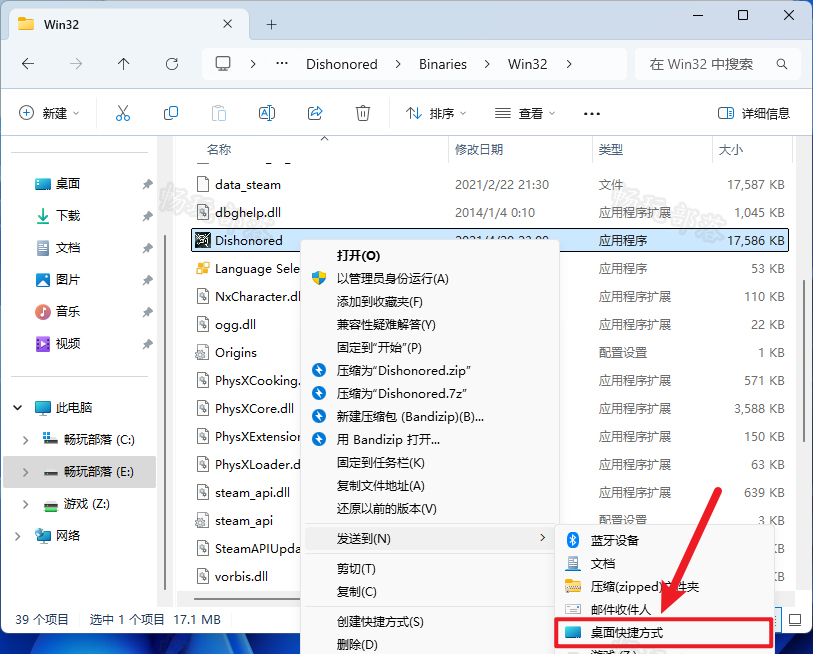Screen dimensions: 813x654
Task: Click the file list vertical scrollbar
Action: pos(804,361)
